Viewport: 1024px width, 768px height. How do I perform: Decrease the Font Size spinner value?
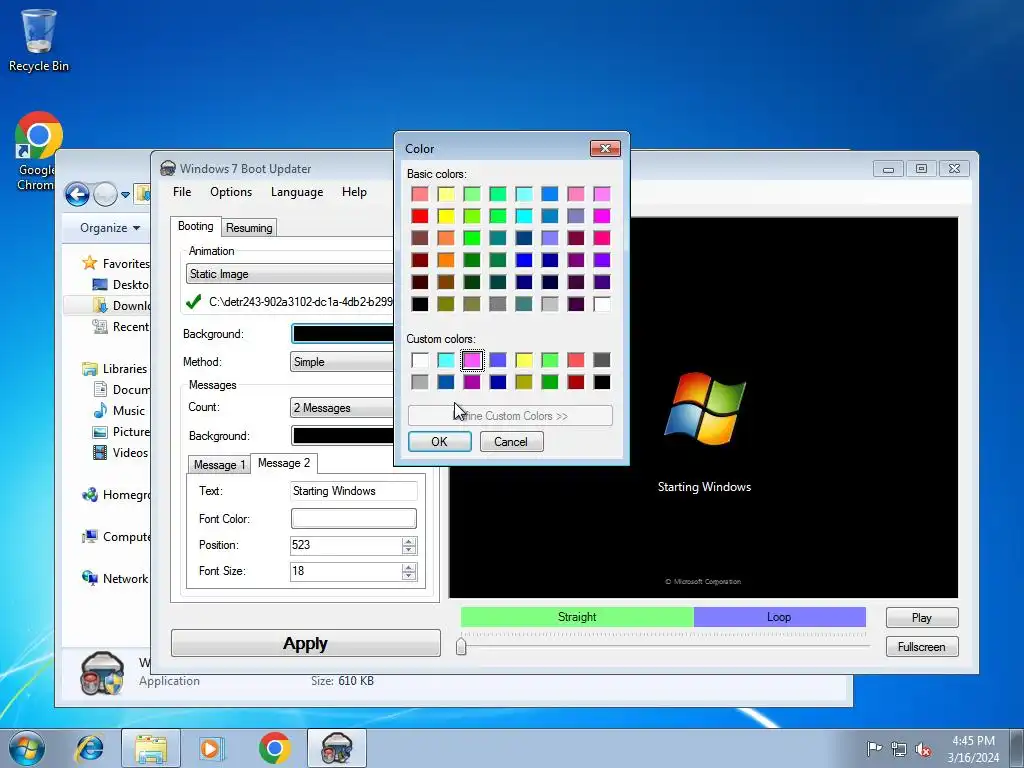point(409,576)
